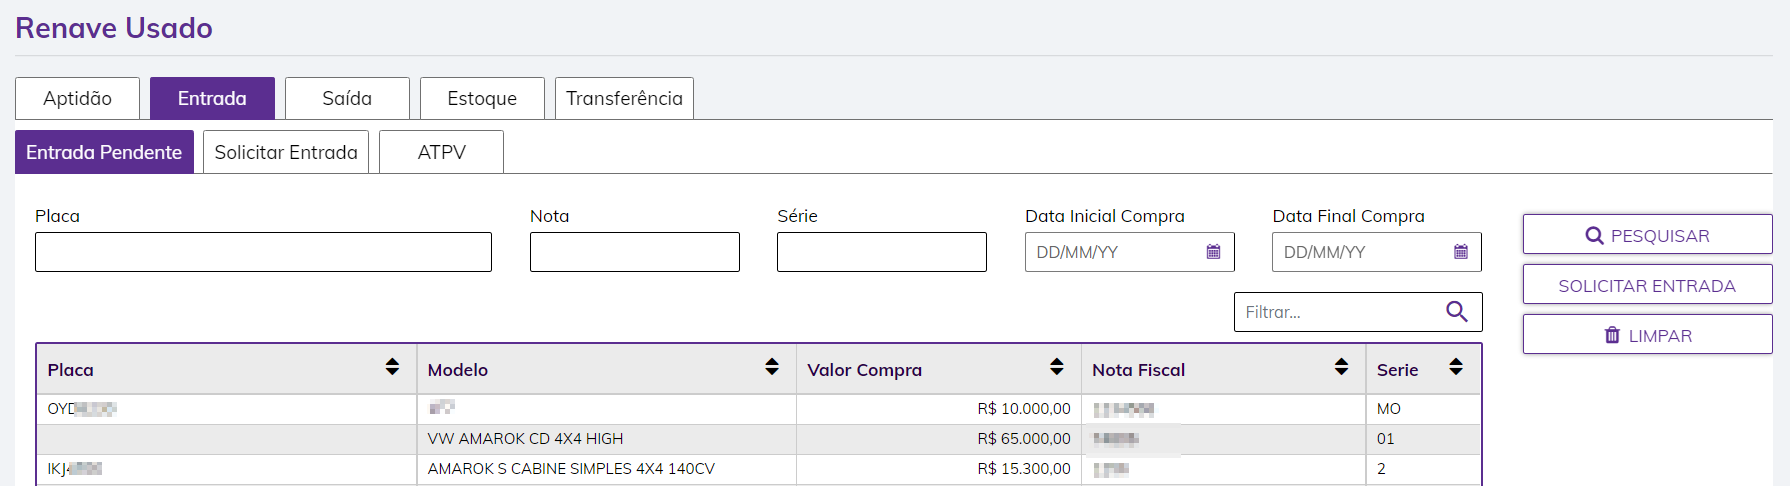Sort table by Serie column
This screenshot has height=486, width=1790.
(x=1456, y=367)
